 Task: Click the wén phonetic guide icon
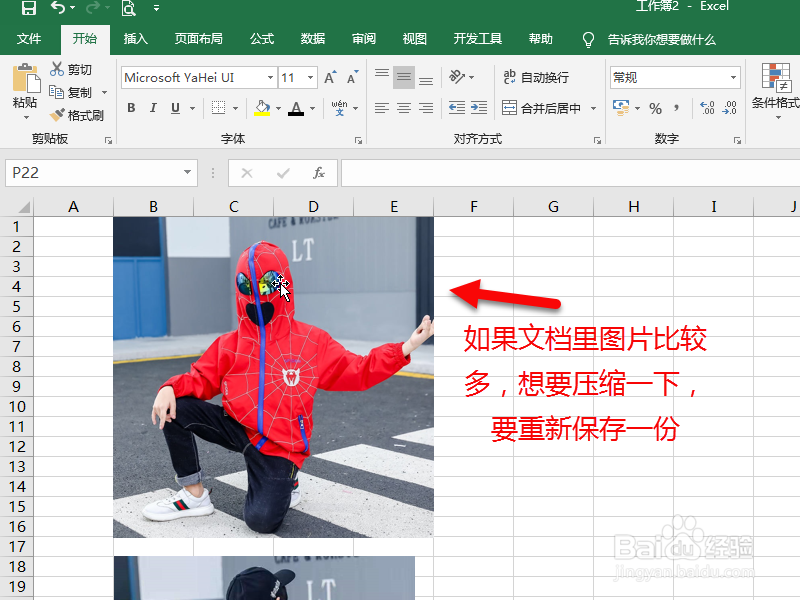[339, 108]
